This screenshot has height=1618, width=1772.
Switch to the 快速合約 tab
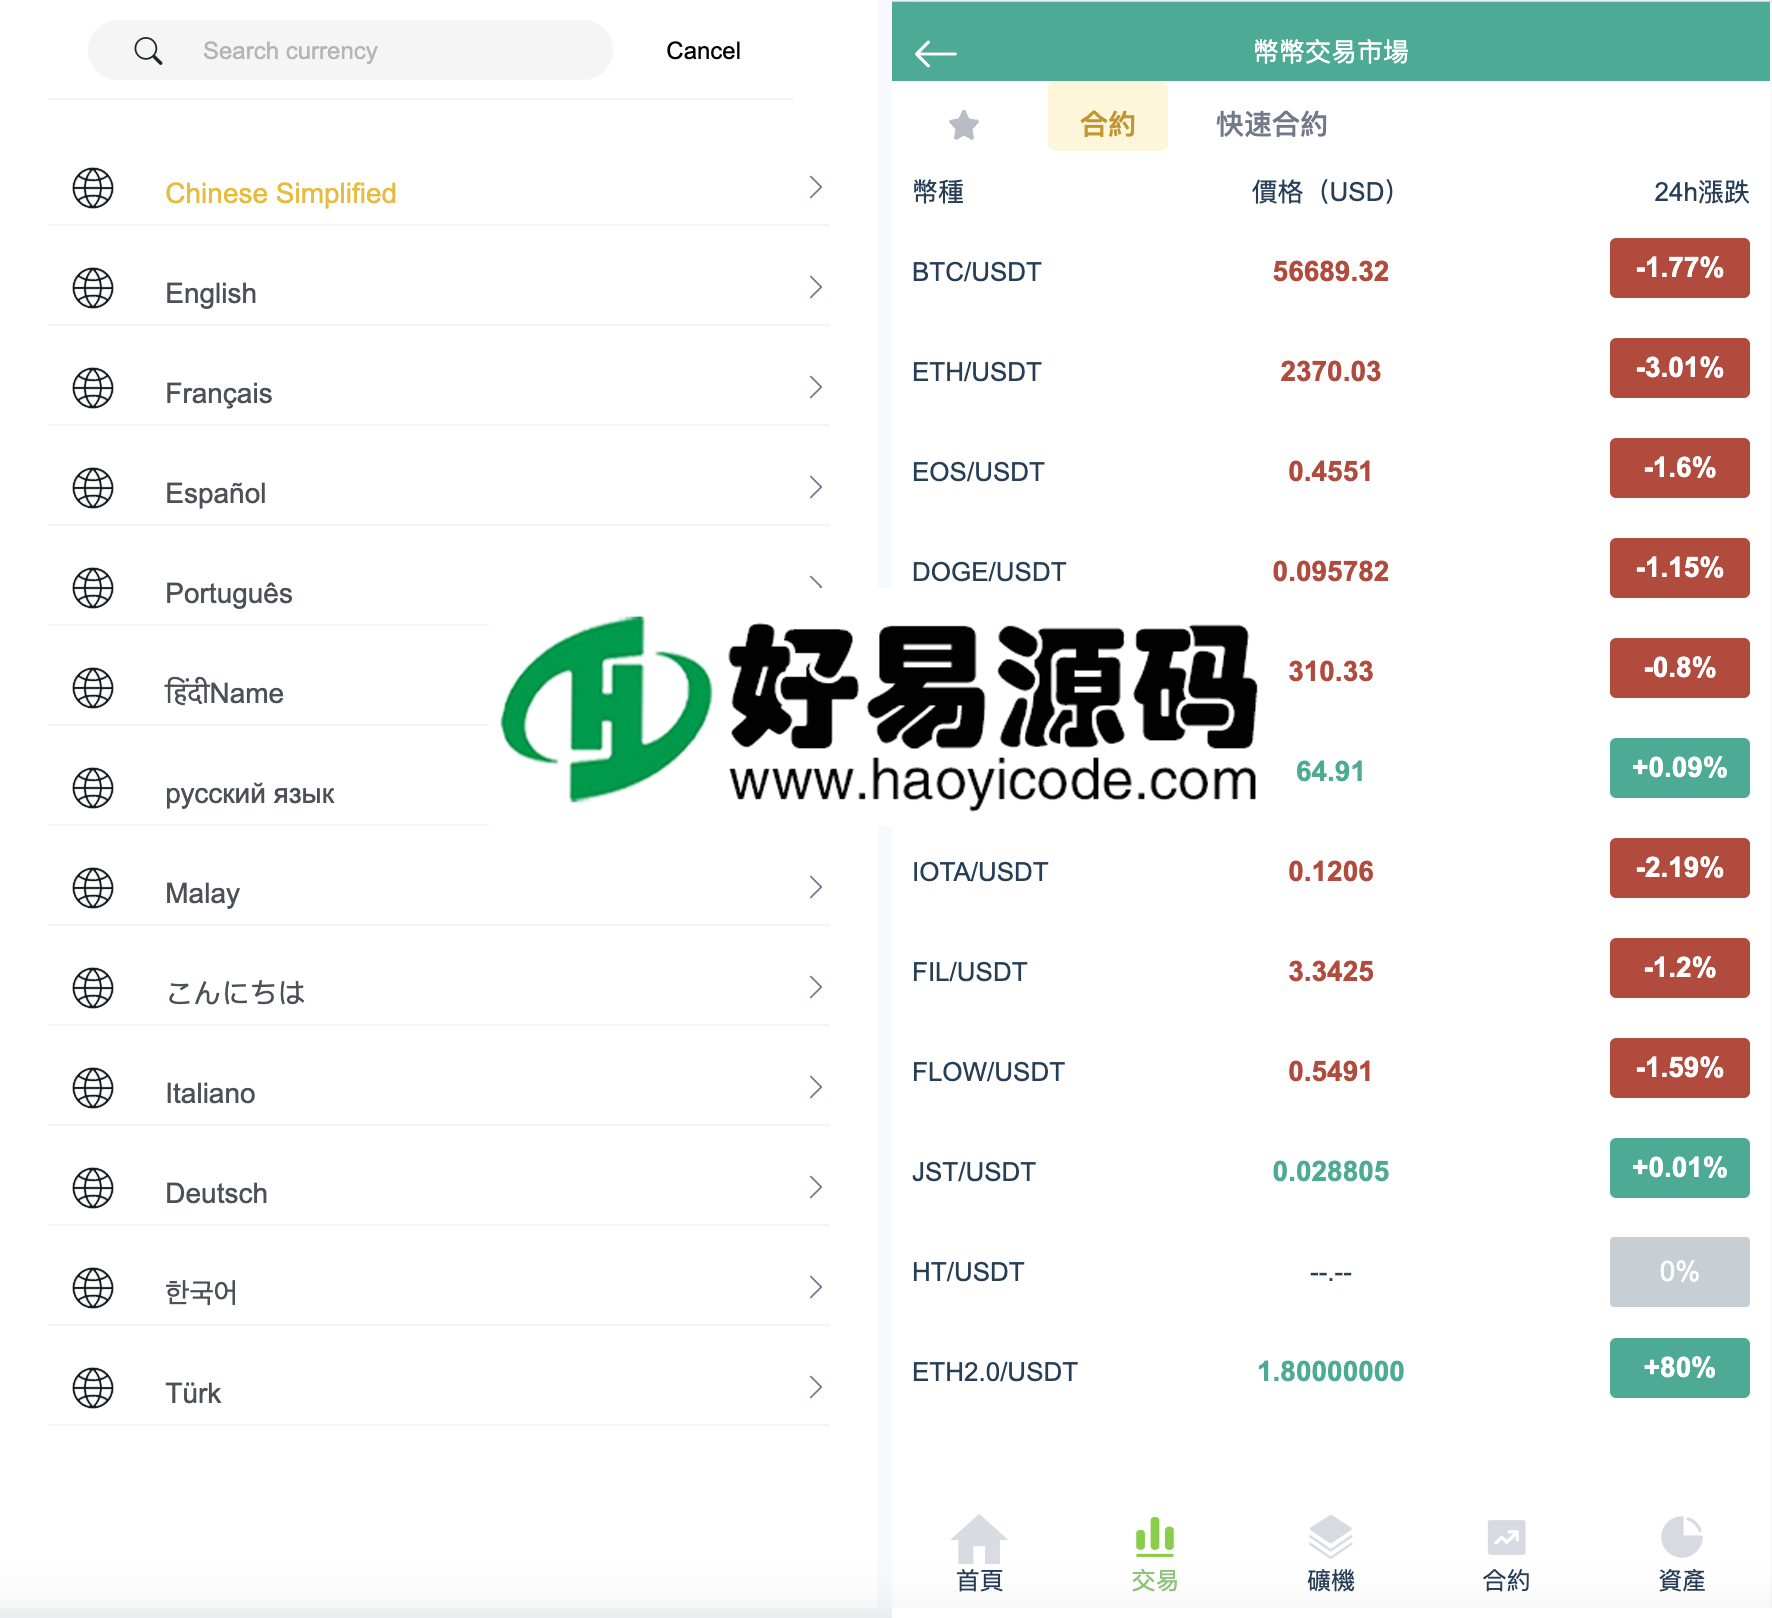1272,124
